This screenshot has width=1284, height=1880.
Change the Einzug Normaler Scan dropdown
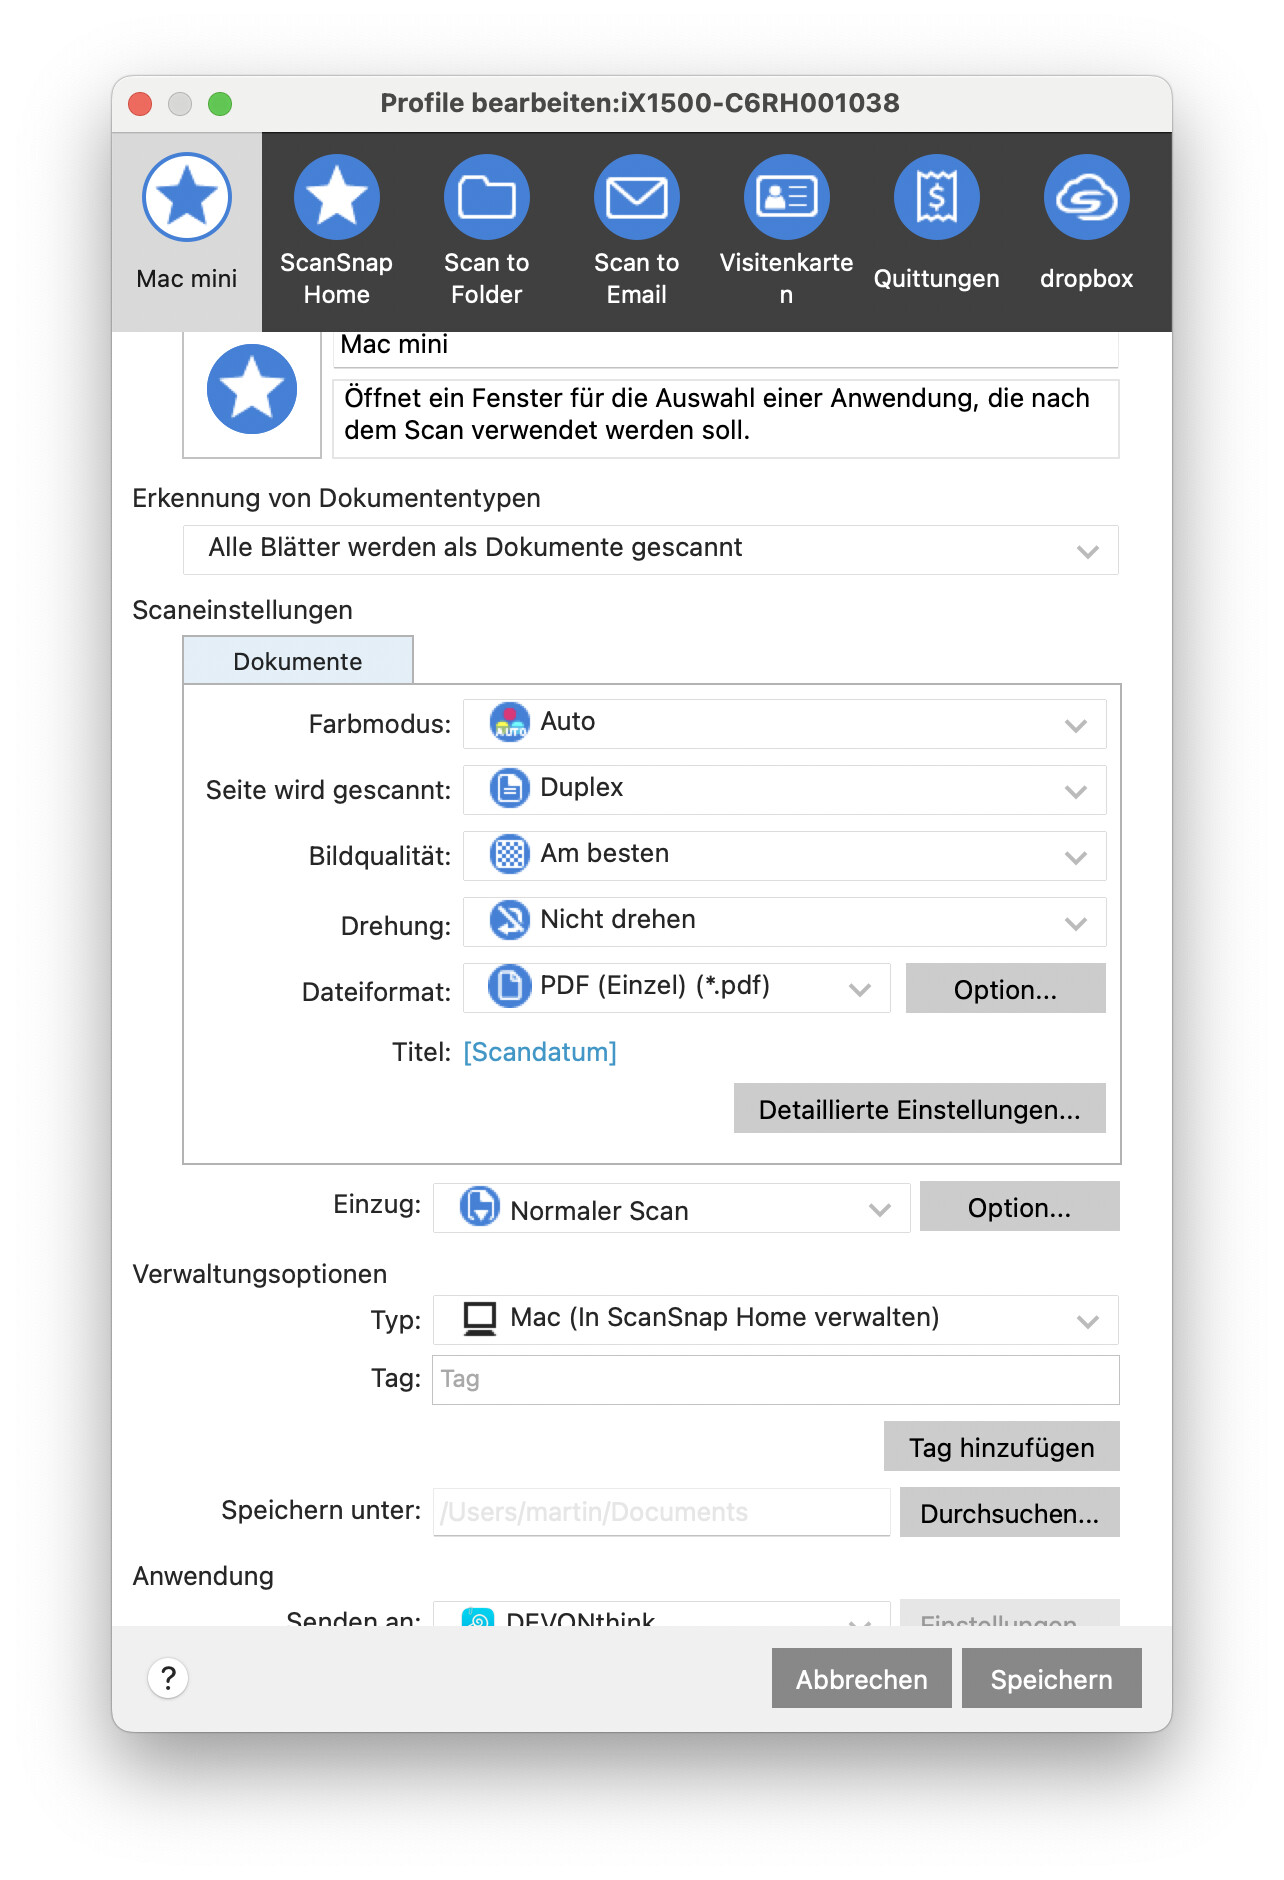(671, 1209)
